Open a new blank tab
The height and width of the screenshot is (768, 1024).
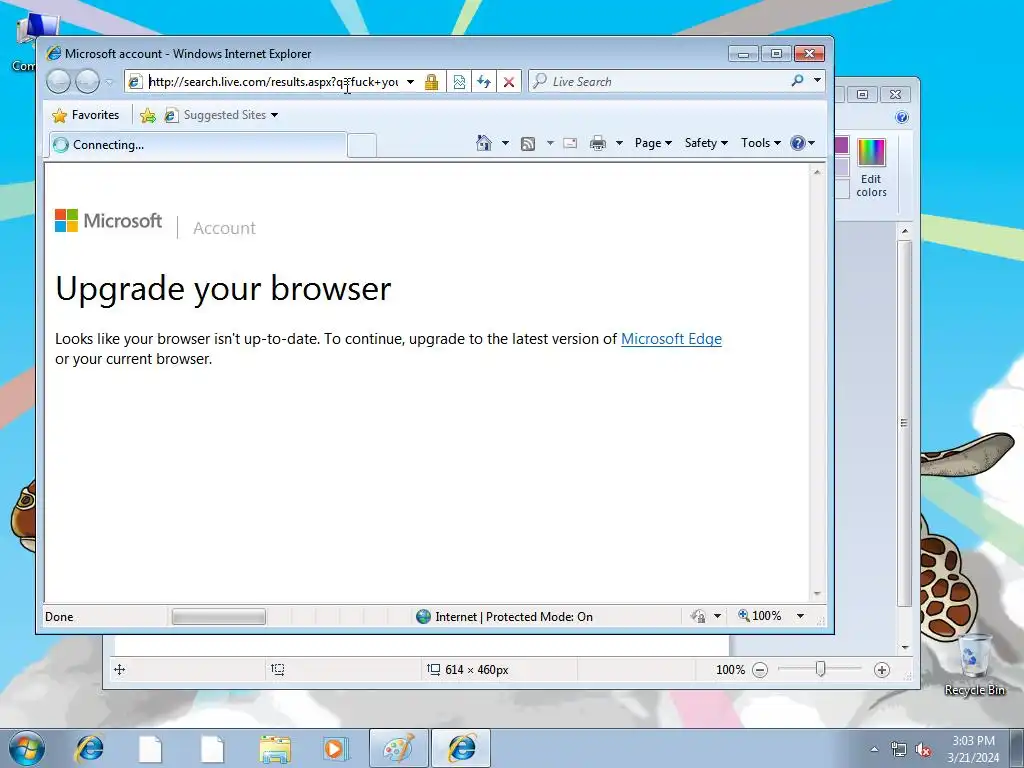[362, 145]
